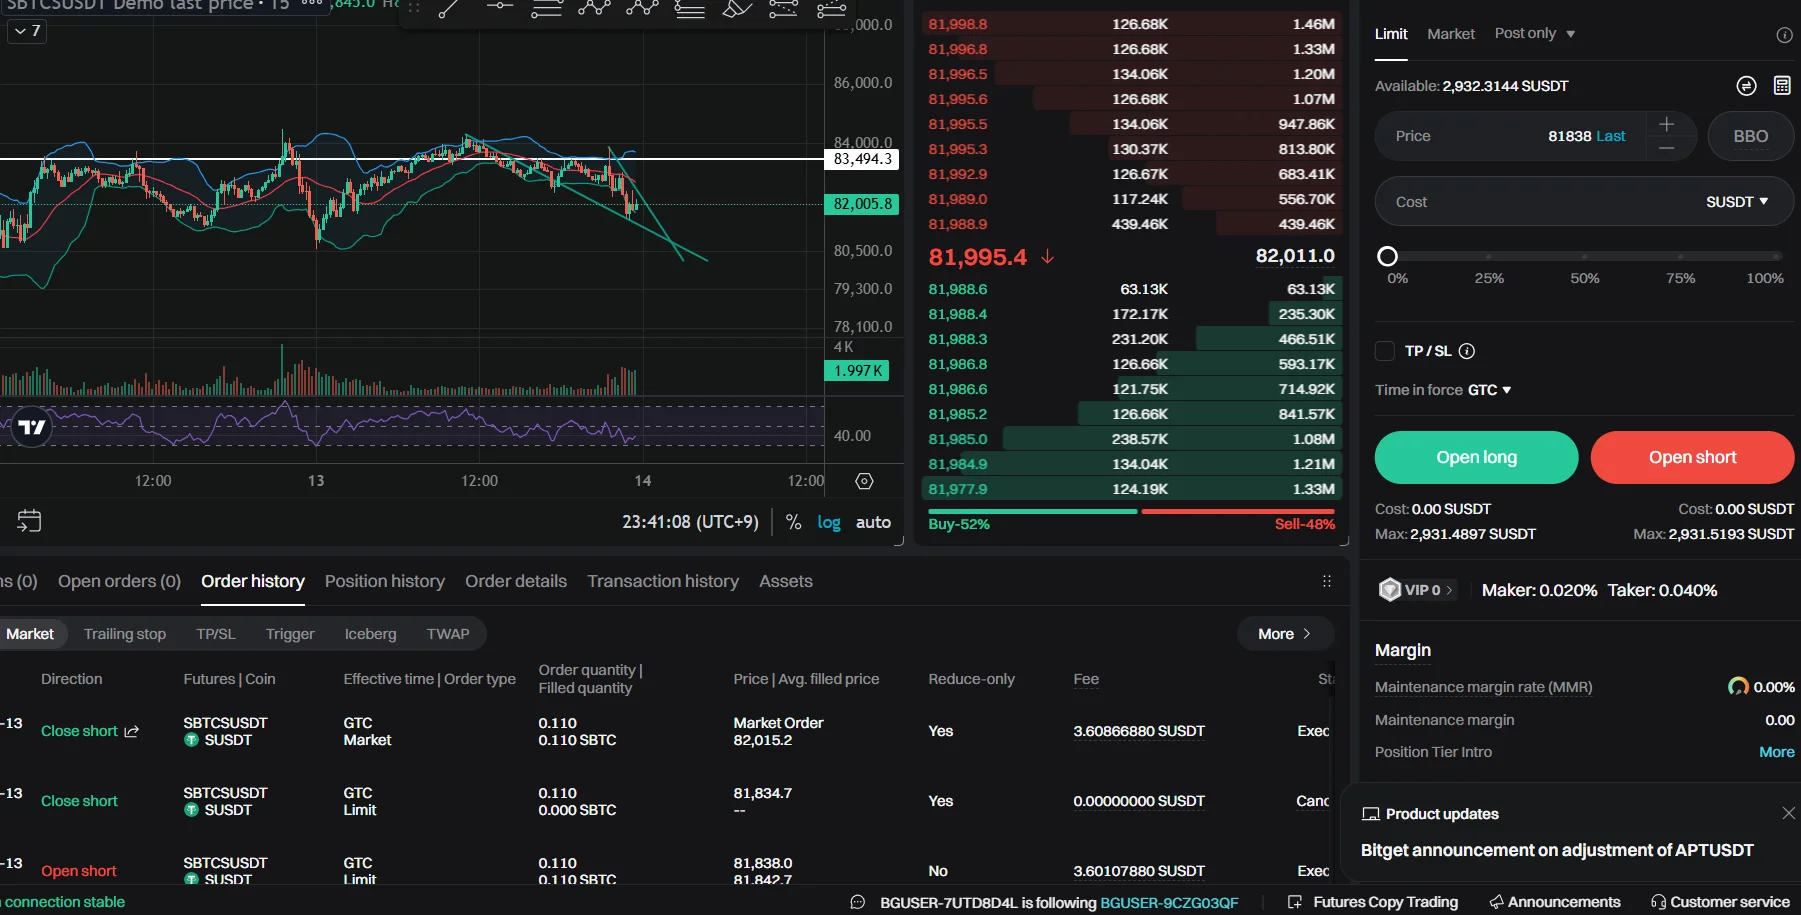Expand More order filters
This screenshot has width=1801, height=915.
tap(1284, 634)
